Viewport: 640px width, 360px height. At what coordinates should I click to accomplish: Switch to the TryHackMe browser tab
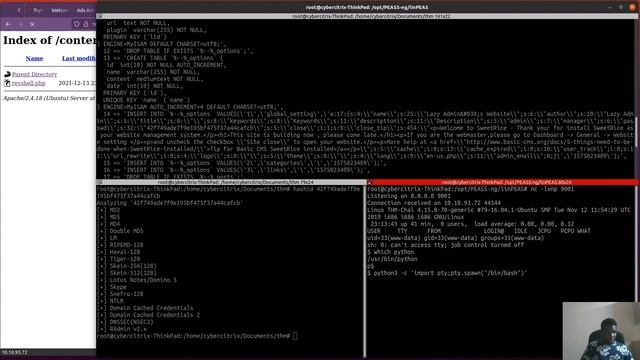click(38, 10)
